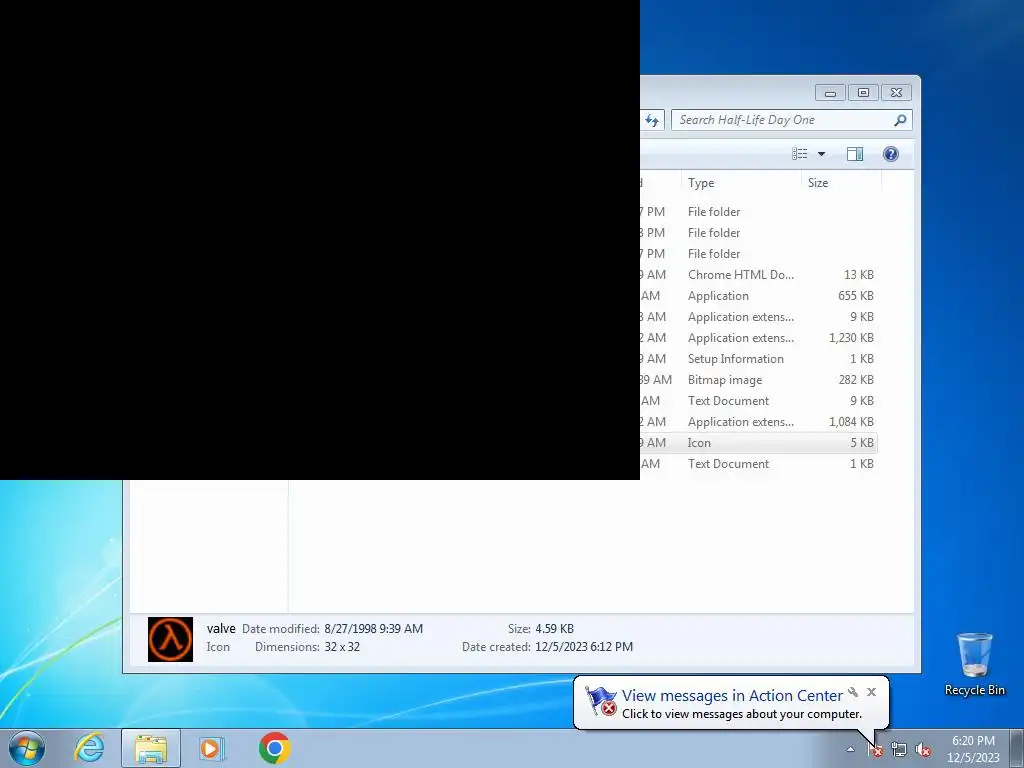Viewport: 1024px width, 768px height.
Task: Select the 1 KB Text Document row
Action: point(758,464)
